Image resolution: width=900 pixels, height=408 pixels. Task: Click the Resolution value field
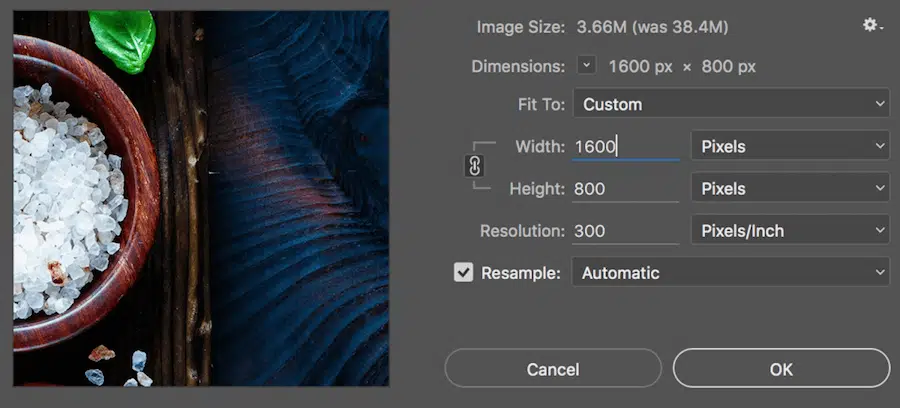[x=625, y=231]
